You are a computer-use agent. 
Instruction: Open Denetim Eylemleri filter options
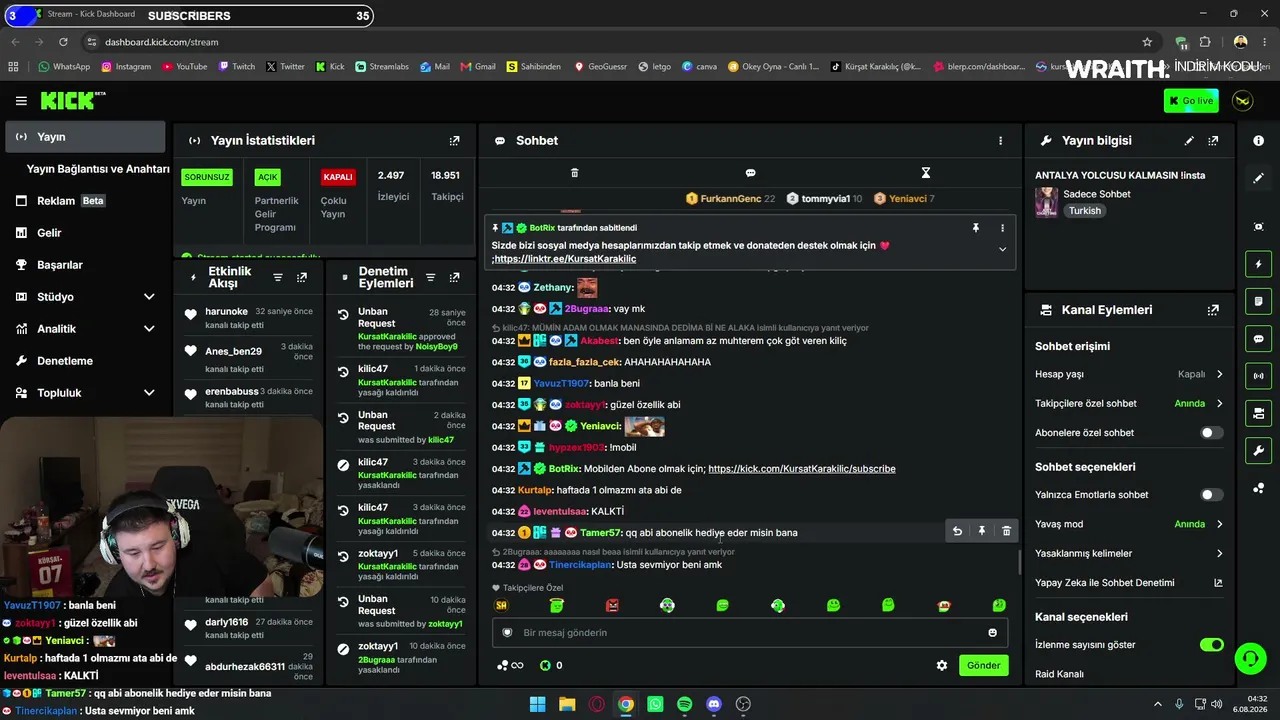pos(430,277)
